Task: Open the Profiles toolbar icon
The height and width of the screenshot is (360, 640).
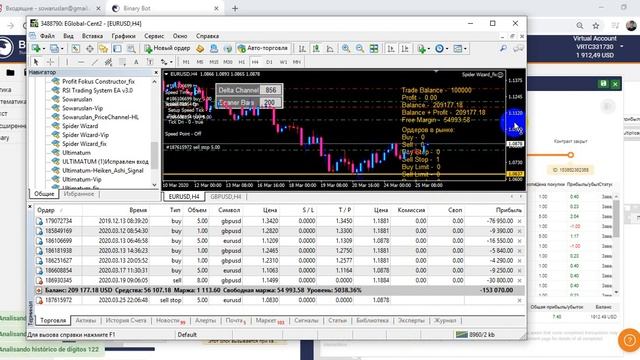Action: [x=54, y=49]
